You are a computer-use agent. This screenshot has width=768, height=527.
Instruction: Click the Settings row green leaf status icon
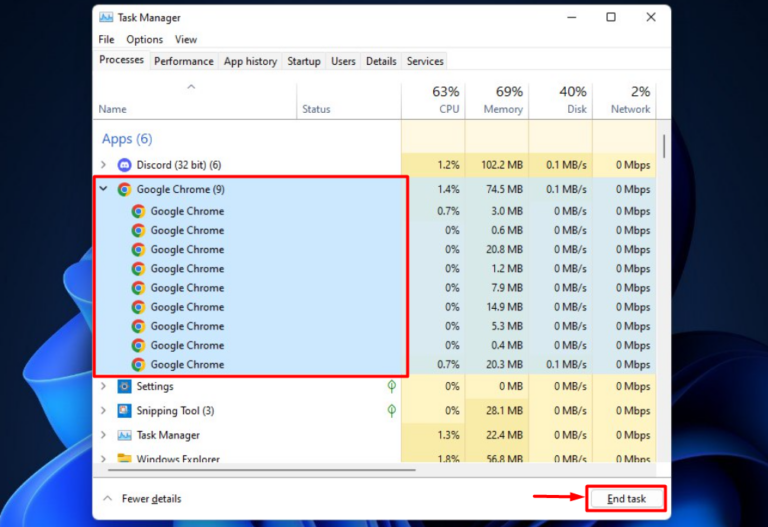(x=392, y=386)
